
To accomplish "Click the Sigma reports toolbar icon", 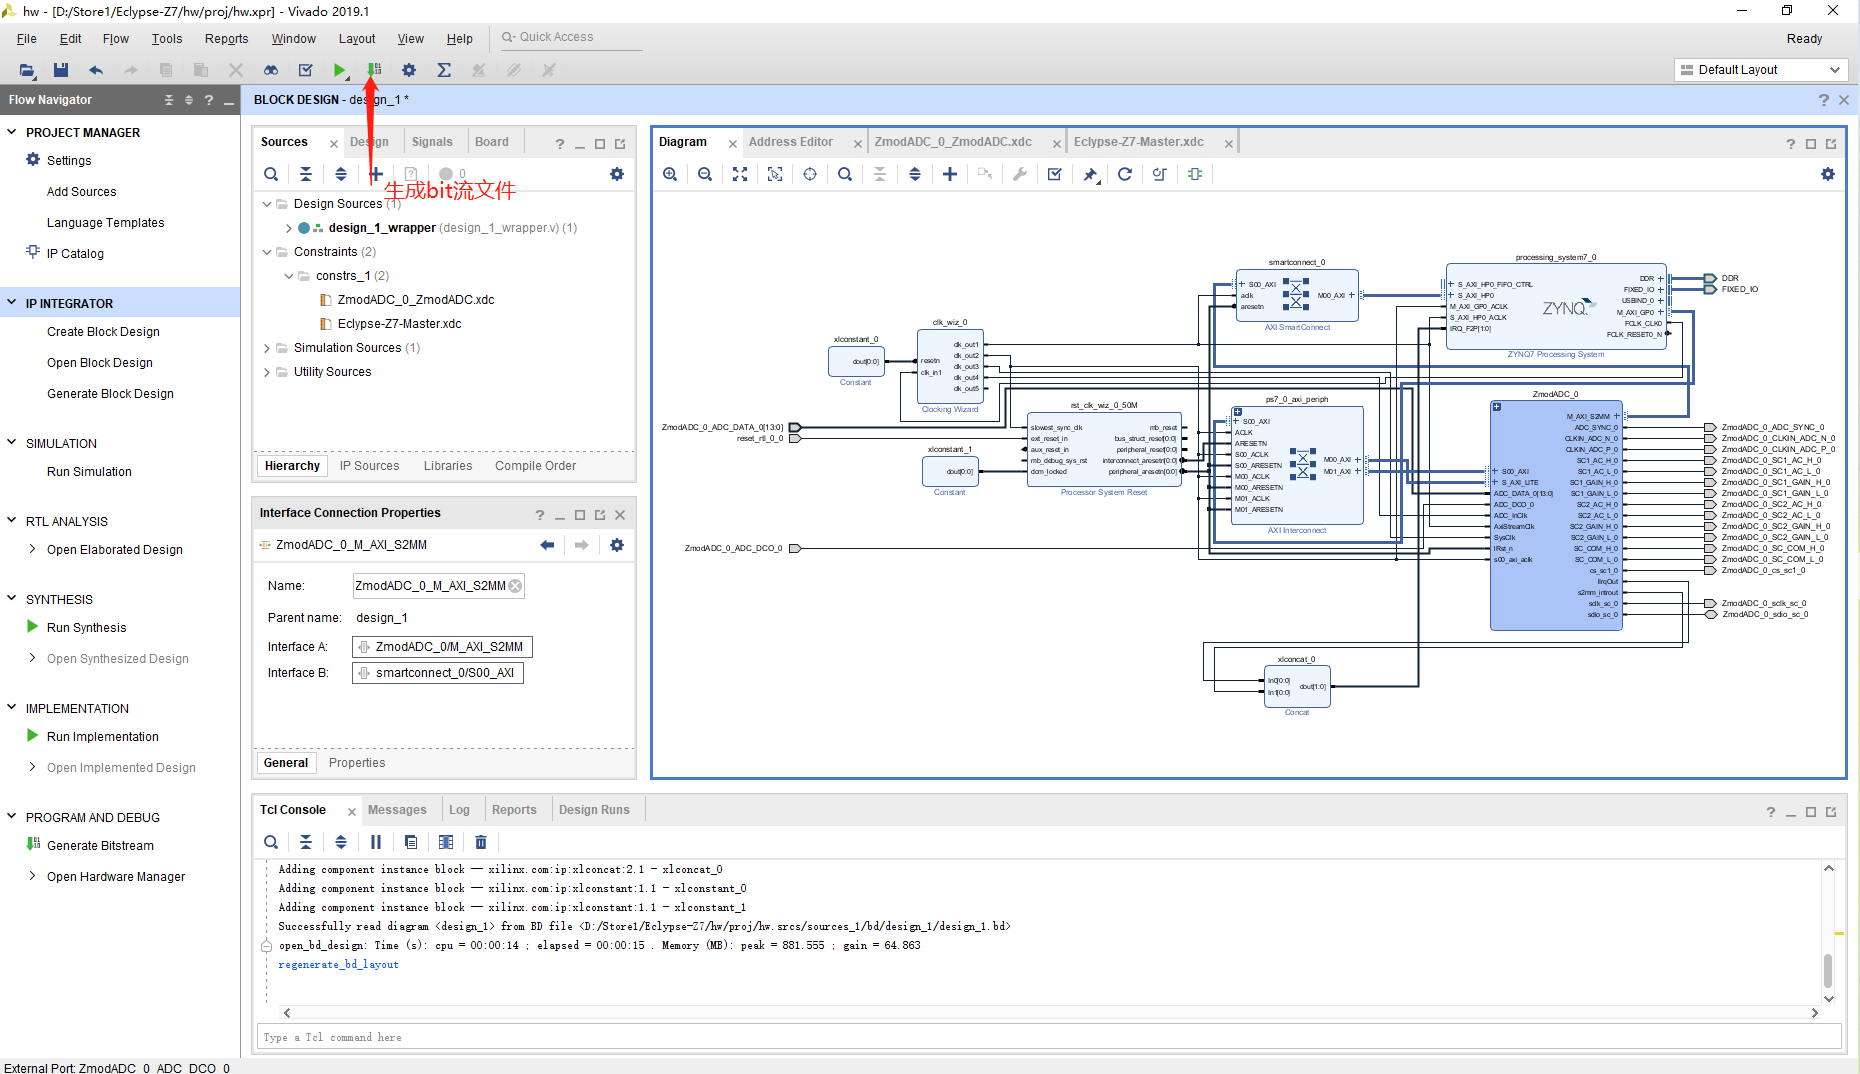I will tap(444, 70).
